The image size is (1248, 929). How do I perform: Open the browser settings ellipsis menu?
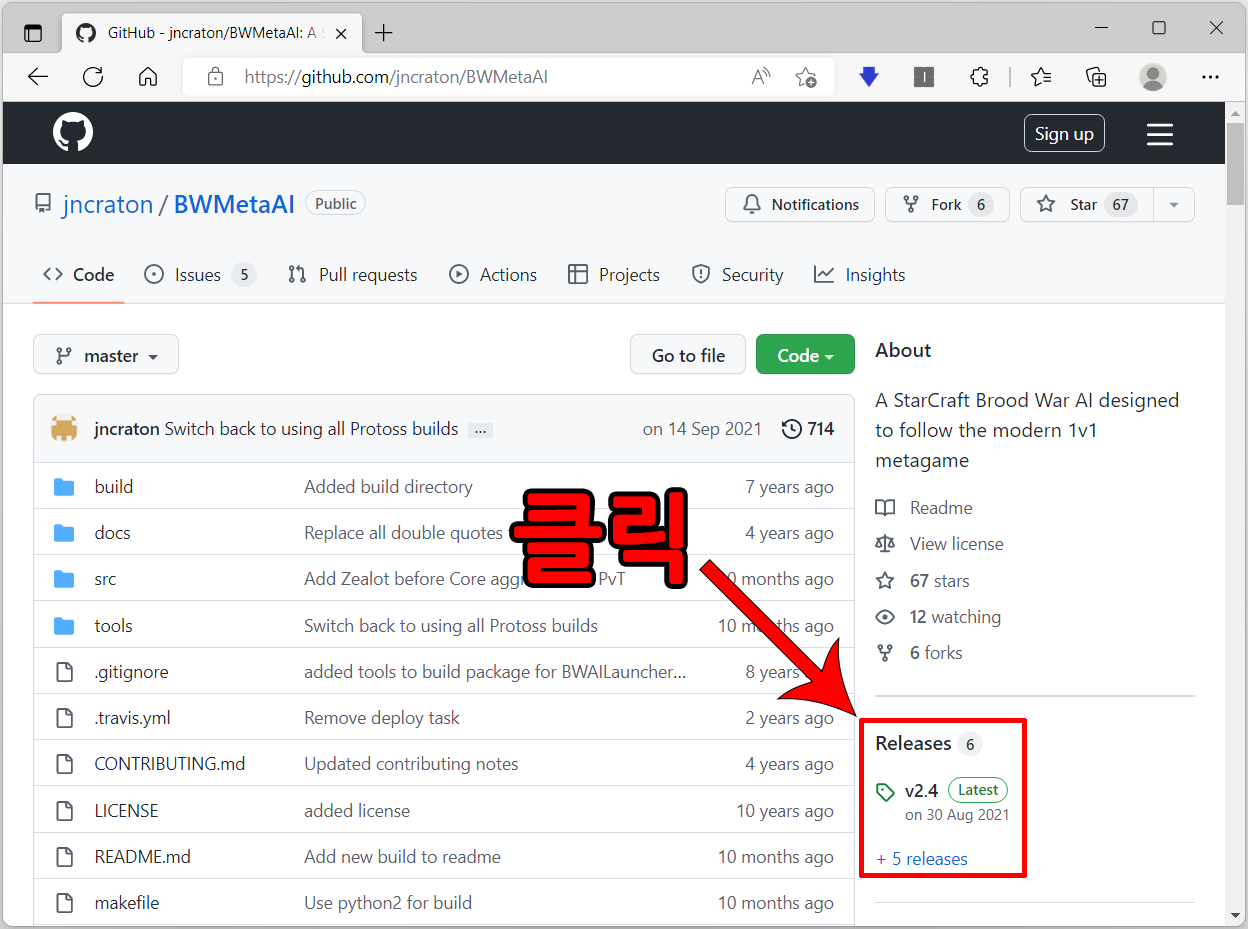pos(1210,77)
